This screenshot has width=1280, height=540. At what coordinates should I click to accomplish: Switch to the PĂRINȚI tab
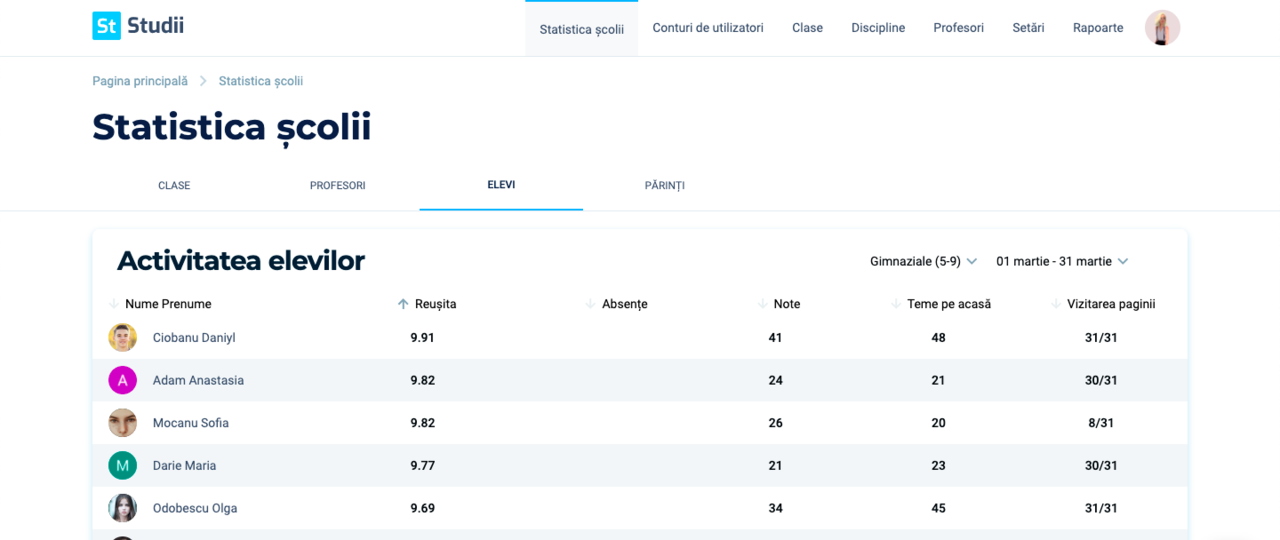point(665,186)
